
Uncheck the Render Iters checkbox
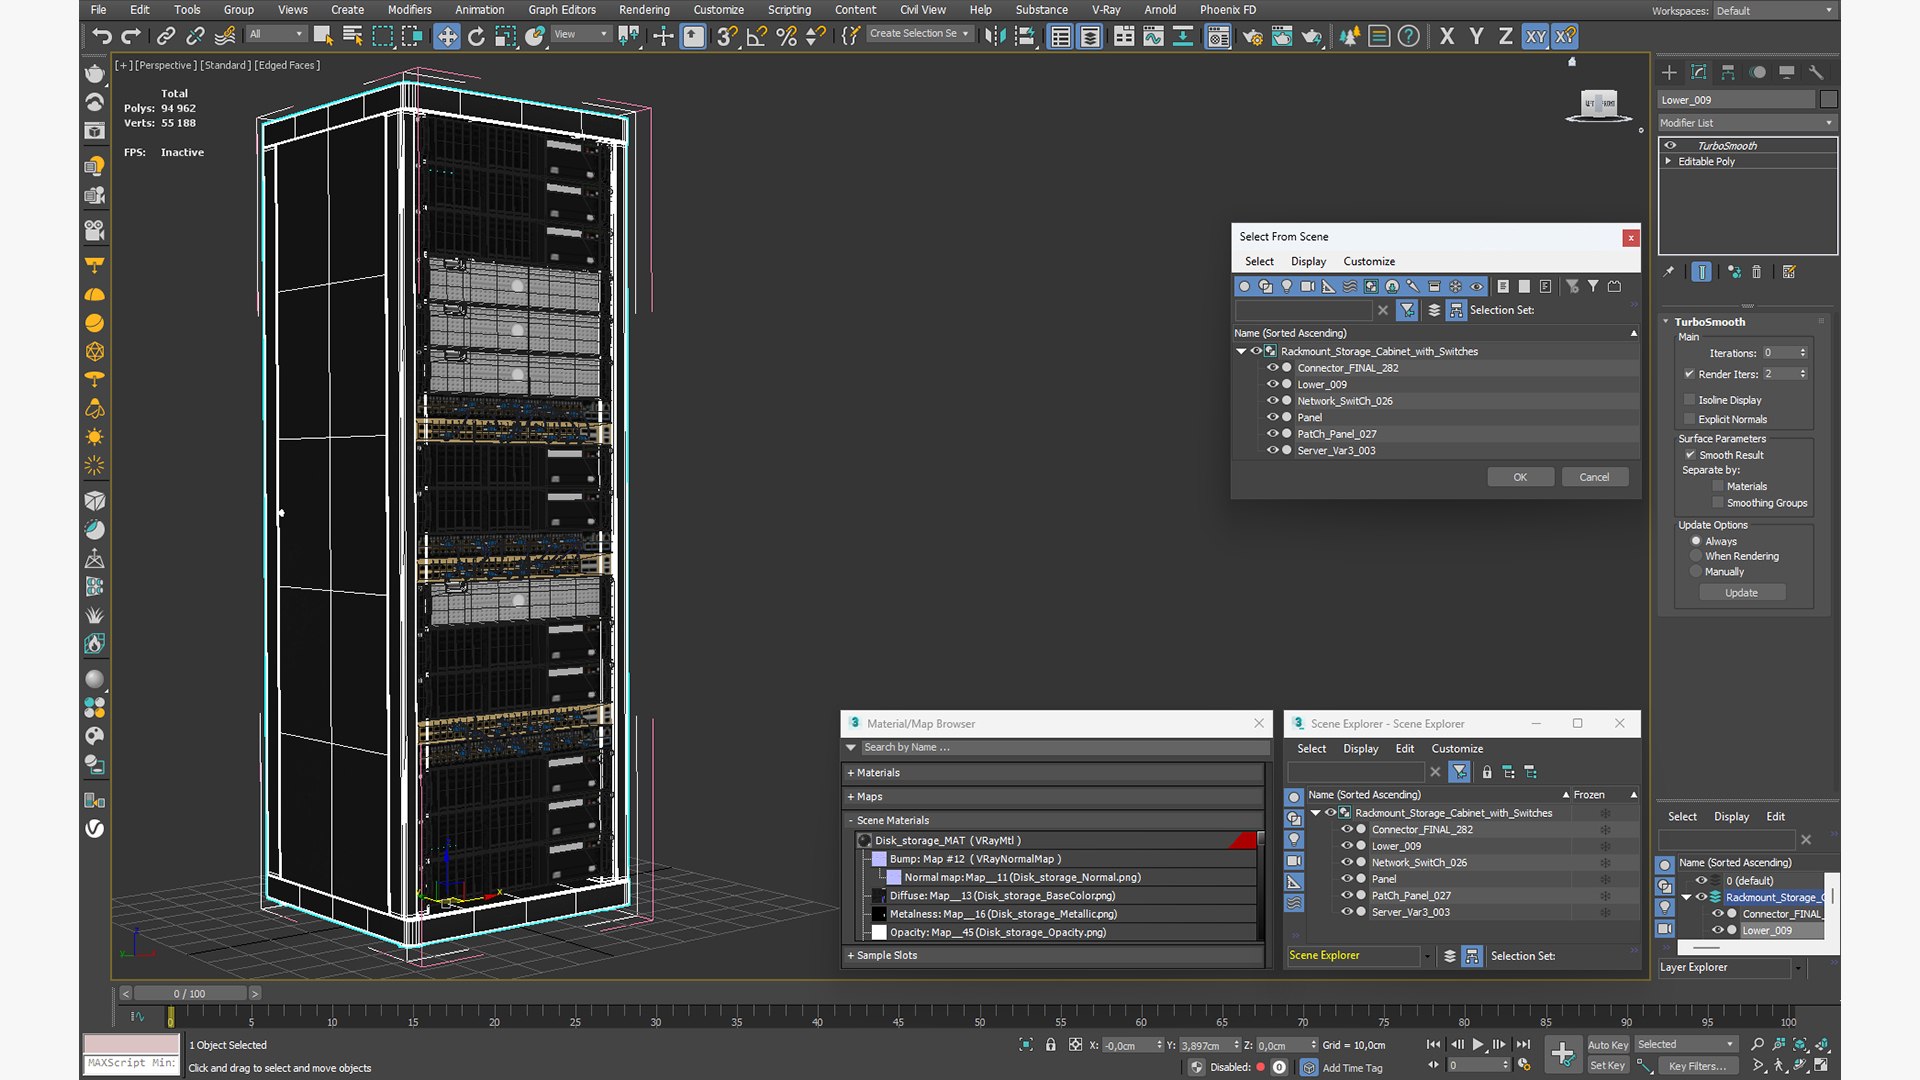tap(1690, 374)
